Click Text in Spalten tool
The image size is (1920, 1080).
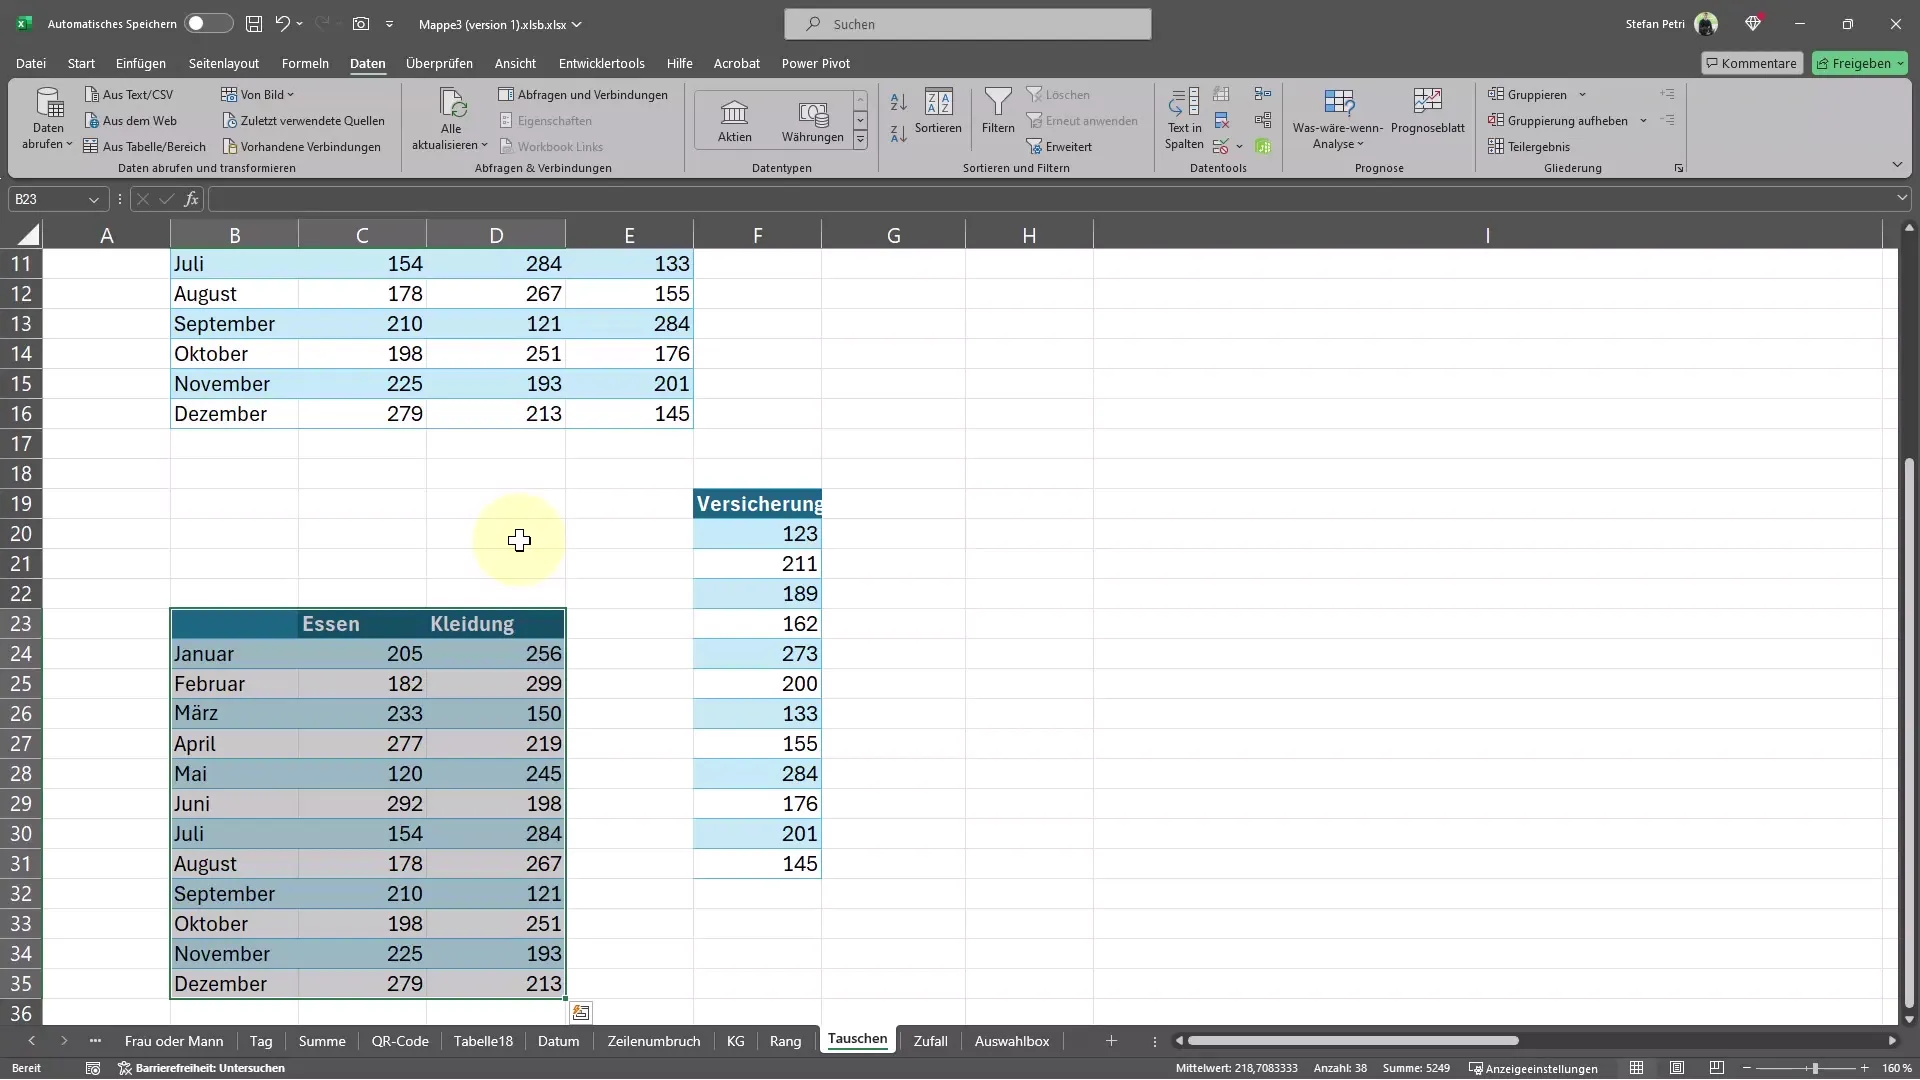pyautogui.click(x=1184, y=118)
